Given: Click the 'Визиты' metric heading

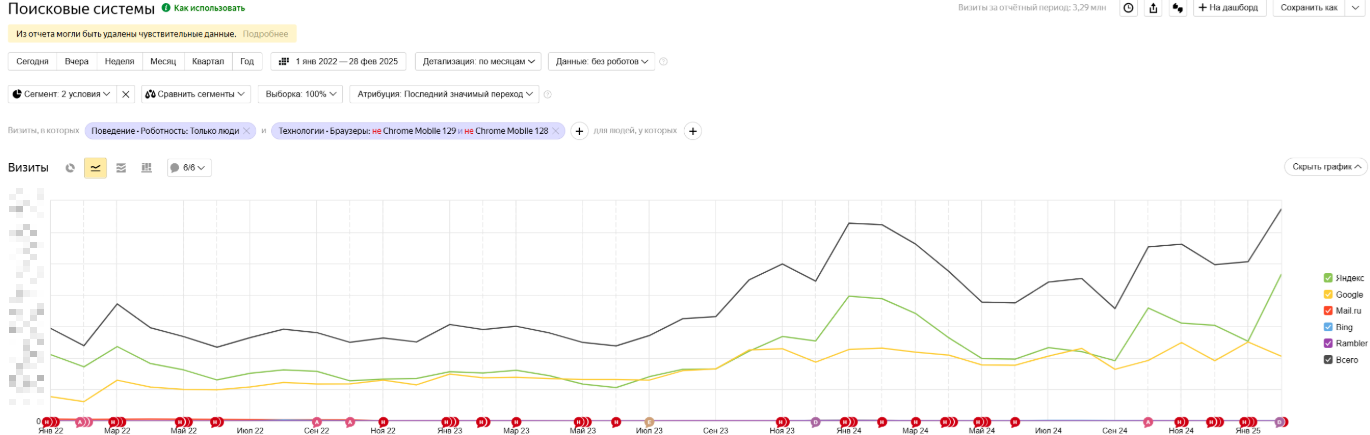Looking at the screenshot, I should 28,168.
